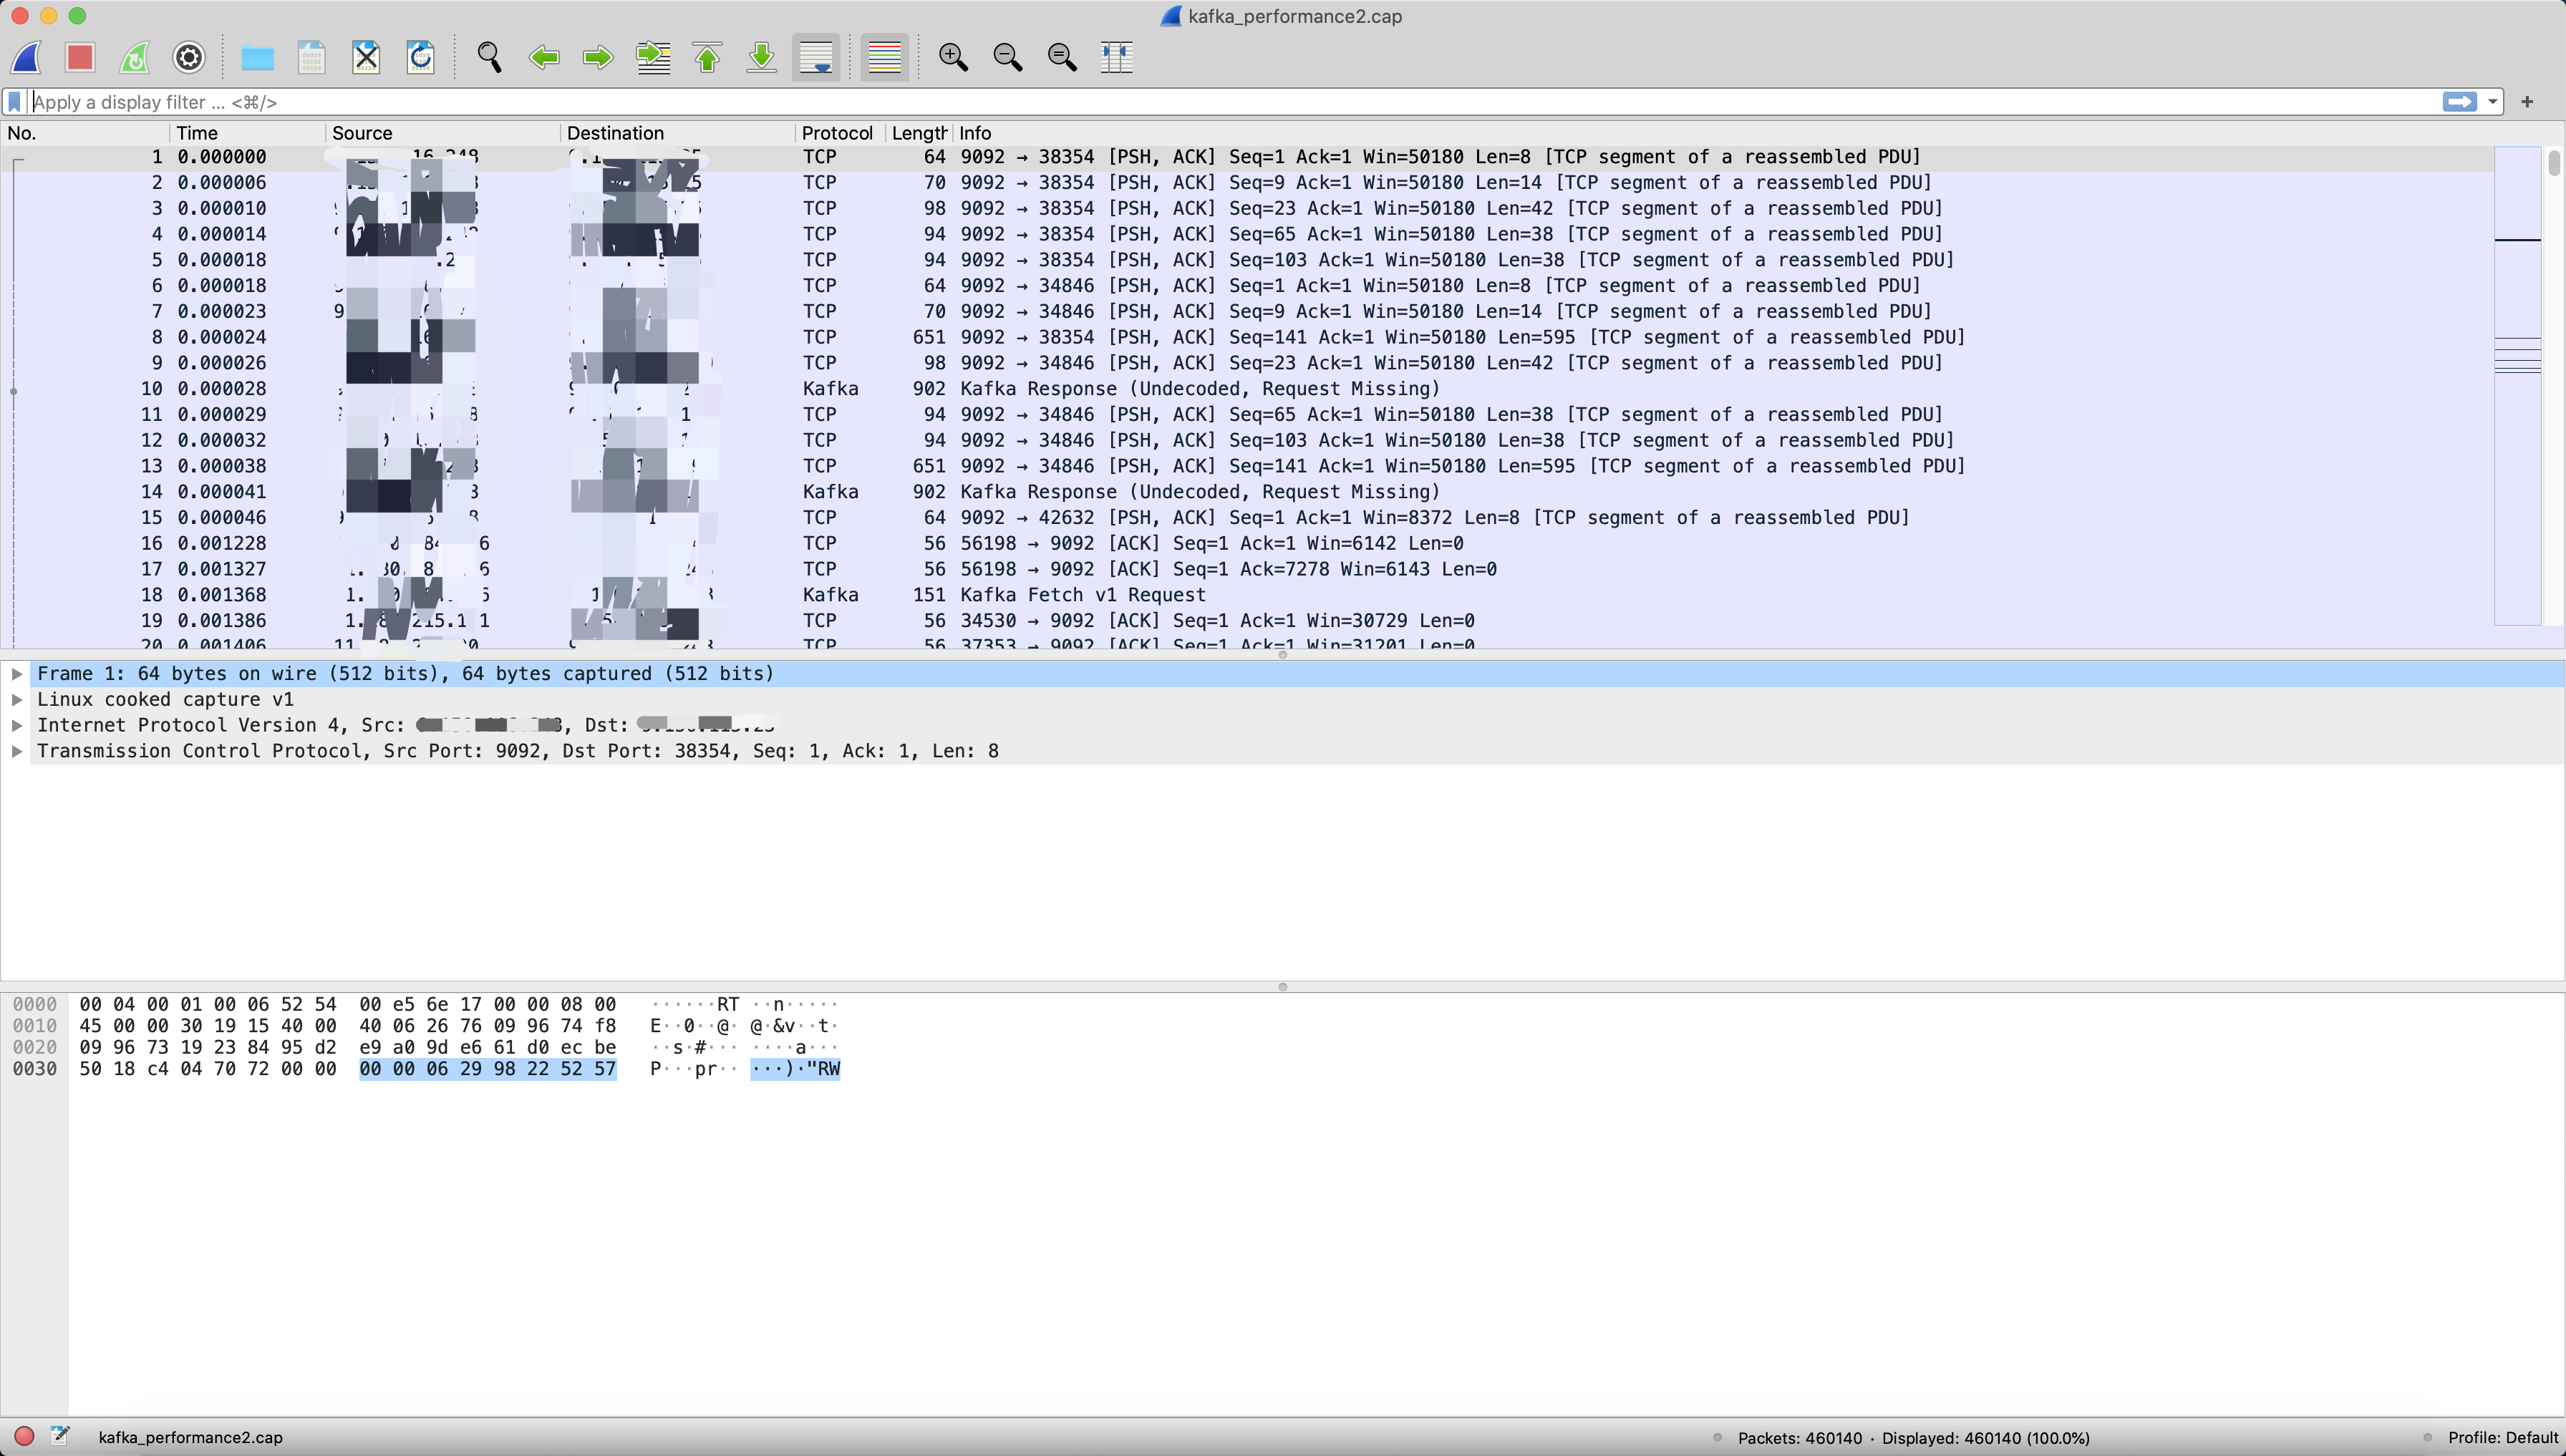This screenshot has height=1456, width=2566.
Task: Click the red stop capture icon
Action: point(80,57)
